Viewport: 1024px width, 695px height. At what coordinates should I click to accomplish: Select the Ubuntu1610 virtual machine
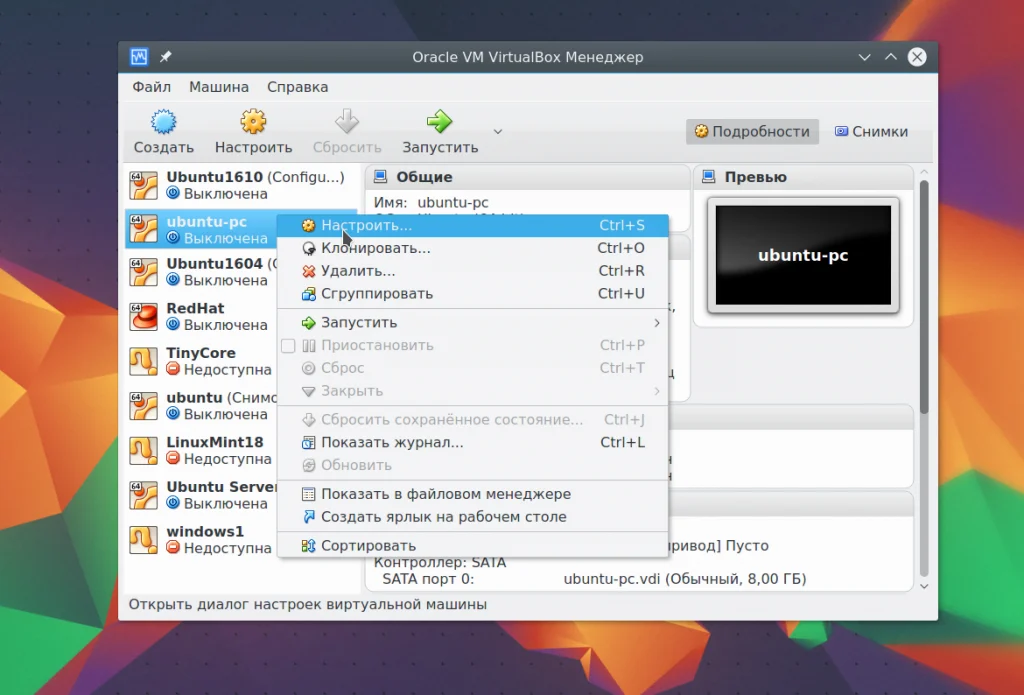[241, 186]
